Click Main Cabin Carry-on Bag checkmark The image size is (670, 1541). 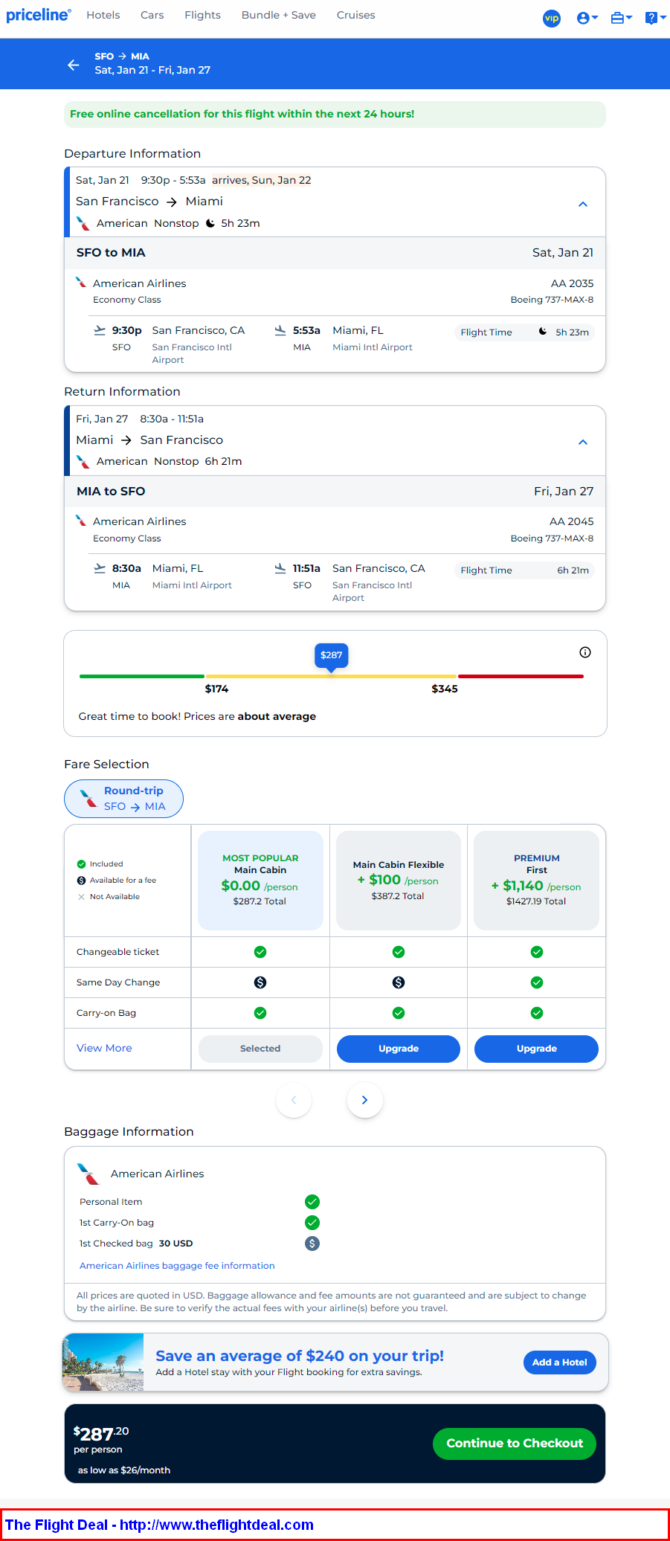[260, 1013]
